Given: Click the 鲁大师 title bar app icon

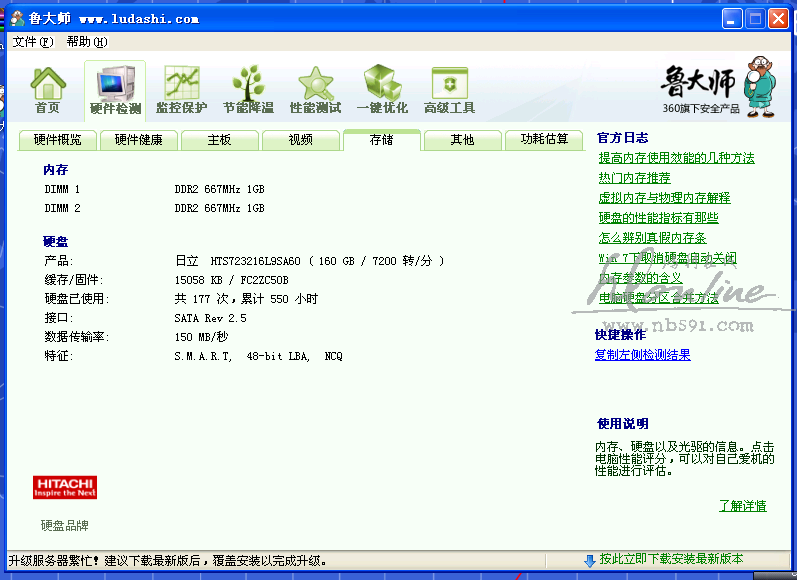Looking at the screenshot, I should 17,19.
